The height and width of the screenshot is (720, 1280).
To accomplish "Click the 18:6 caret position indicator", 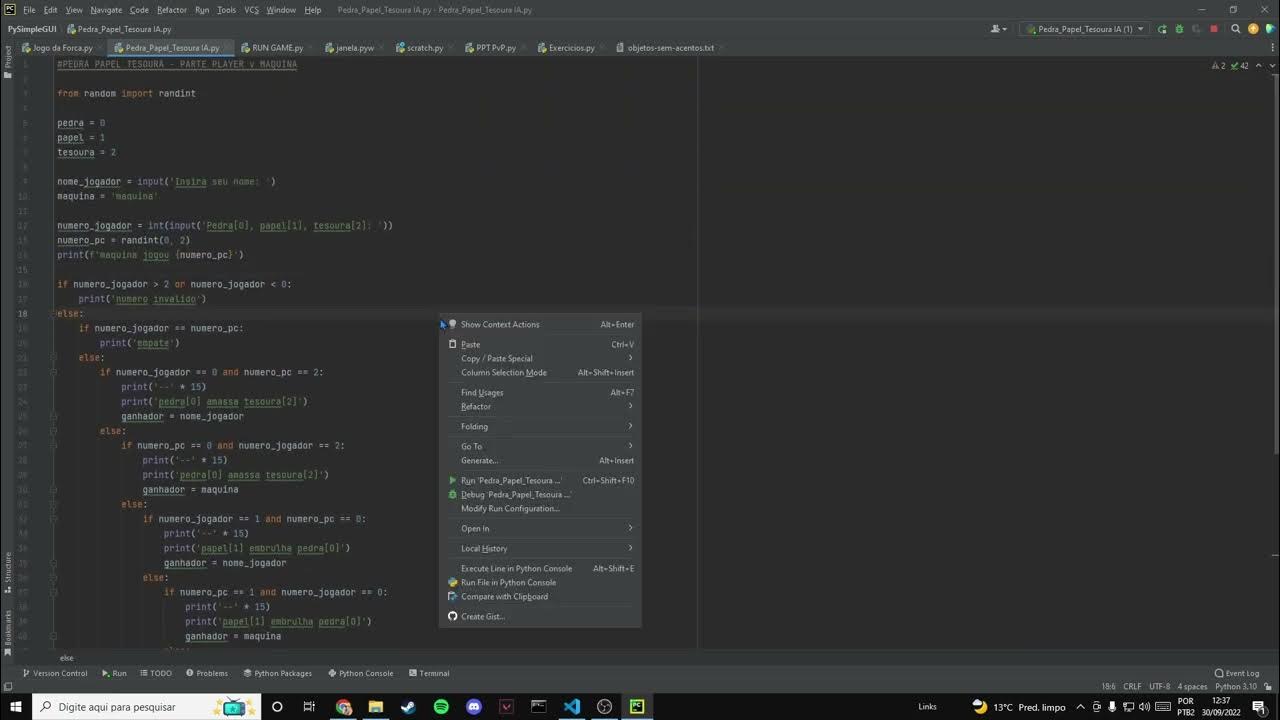I will [x=1108, y=687].
